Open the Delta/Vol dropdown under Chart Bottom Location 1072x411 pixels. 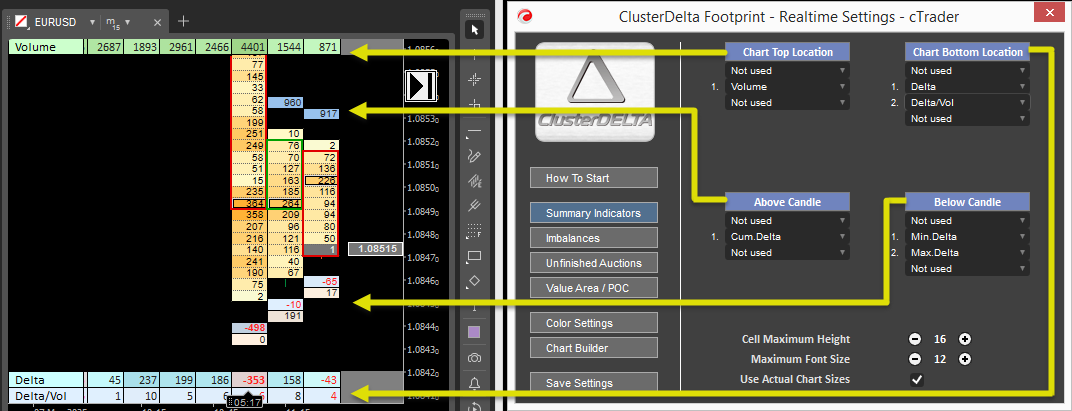pyautogui.click(x=967, y=103)
